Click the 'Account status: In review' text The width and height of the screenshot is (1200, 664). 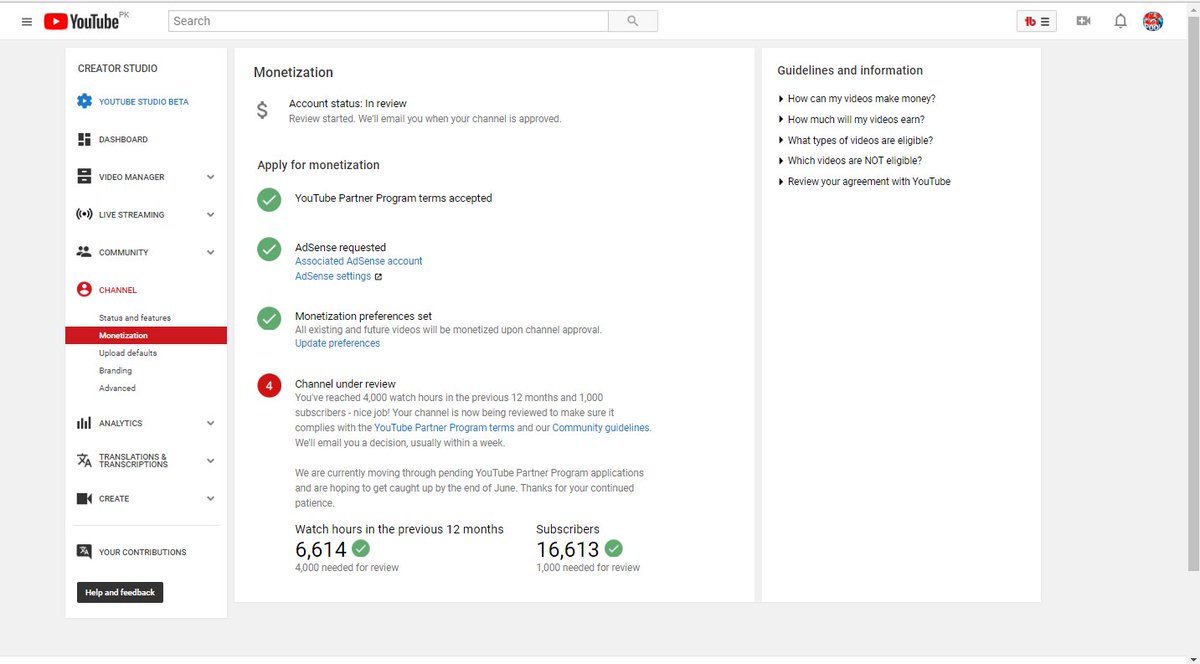click(x=348, y=104)
